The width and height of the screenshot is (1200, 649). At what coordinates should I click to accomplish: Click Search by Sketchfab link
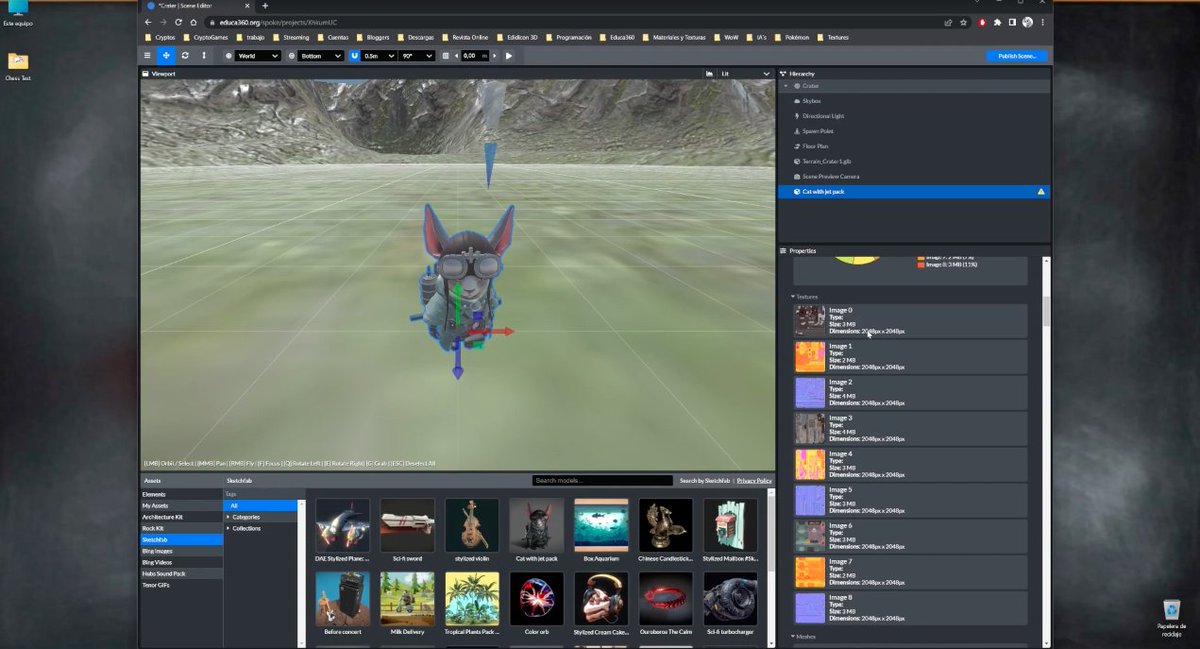point(705,481)
